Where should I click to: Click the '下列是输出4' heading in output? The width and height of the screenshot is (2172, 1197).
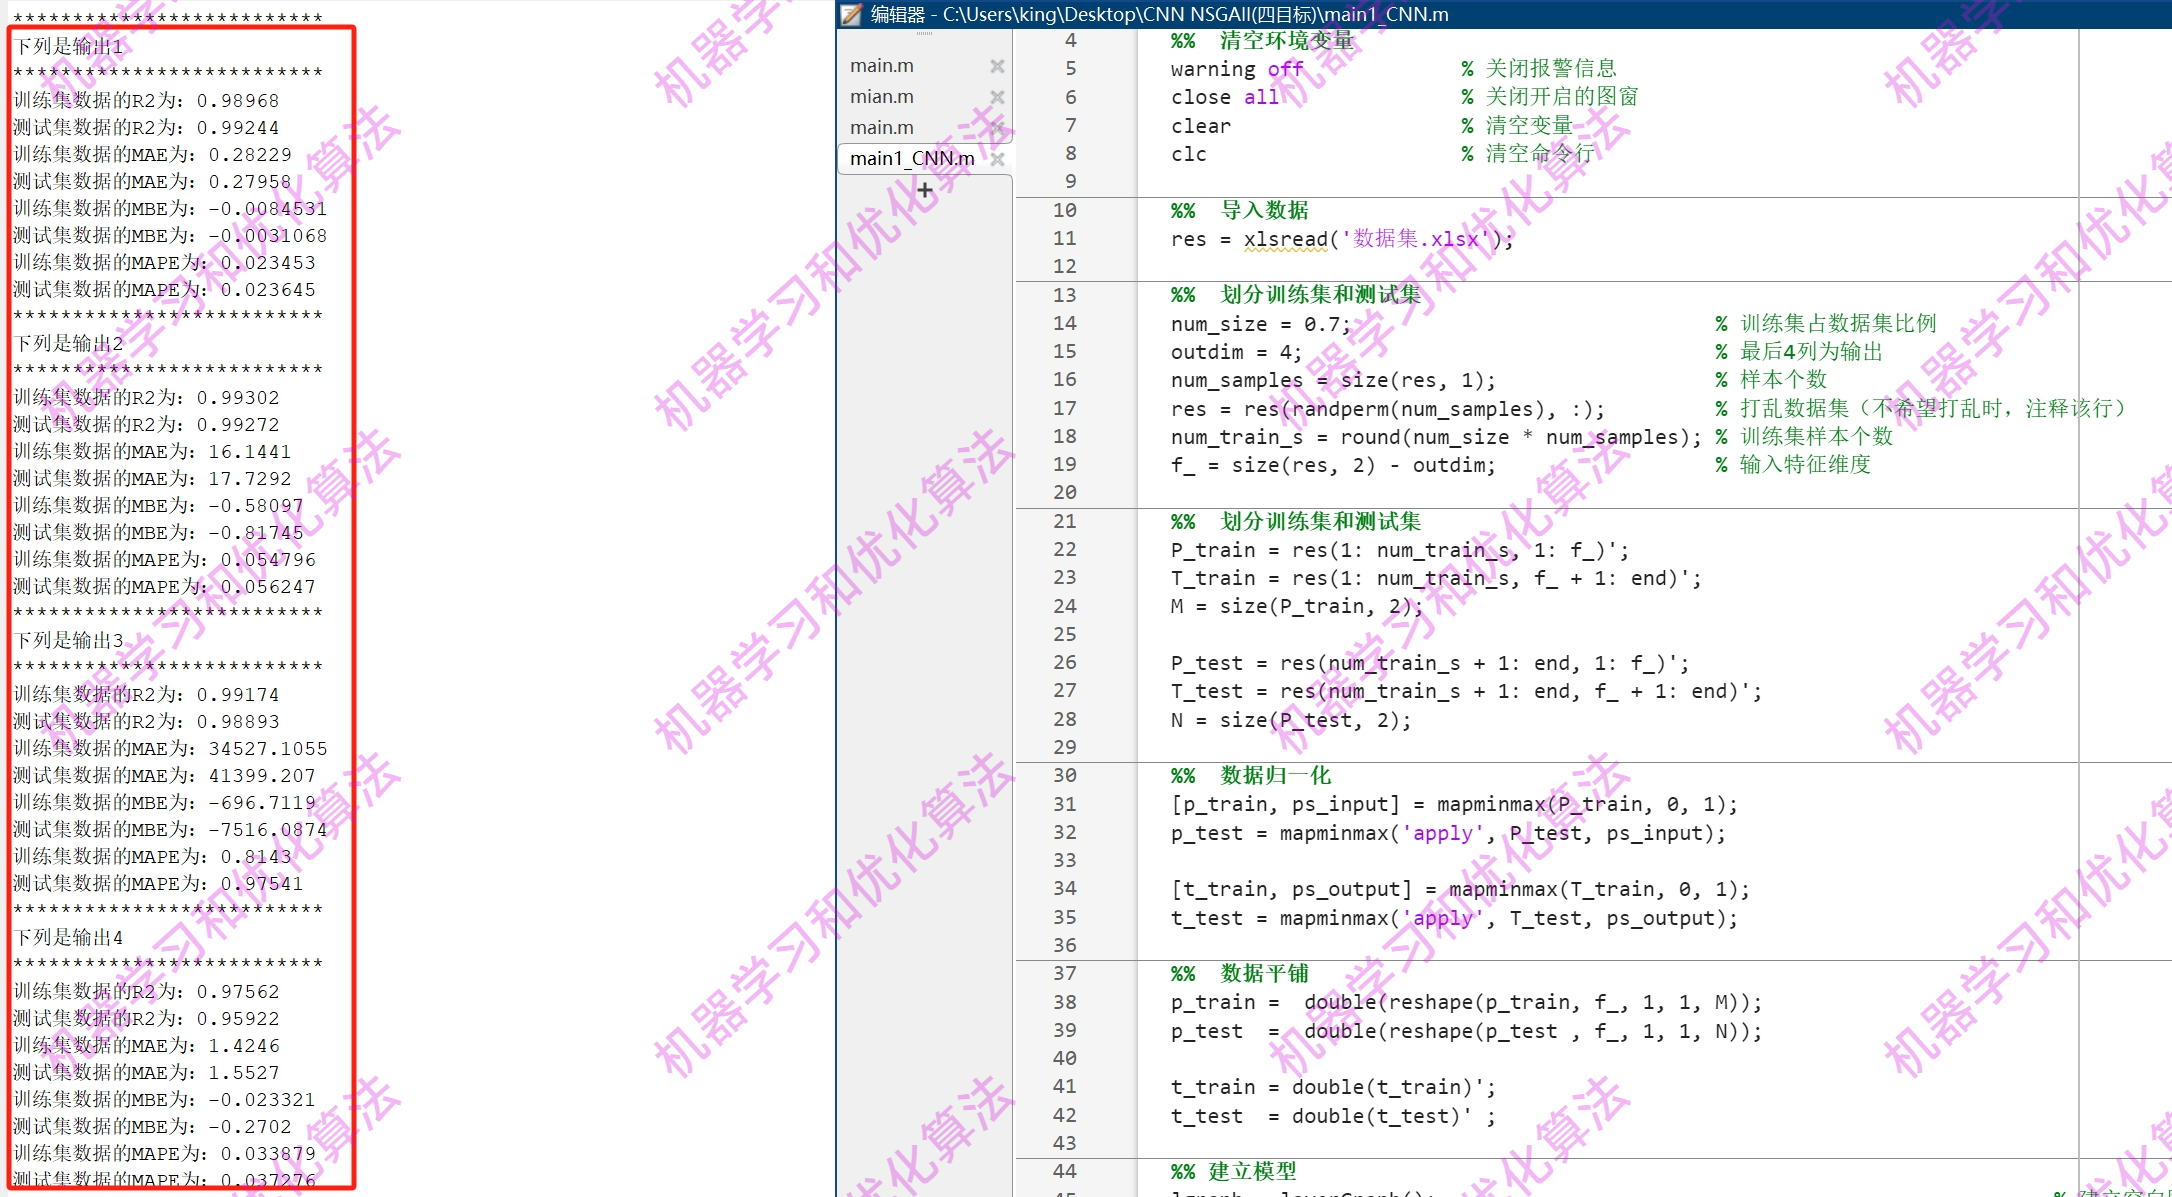[68, 937]
